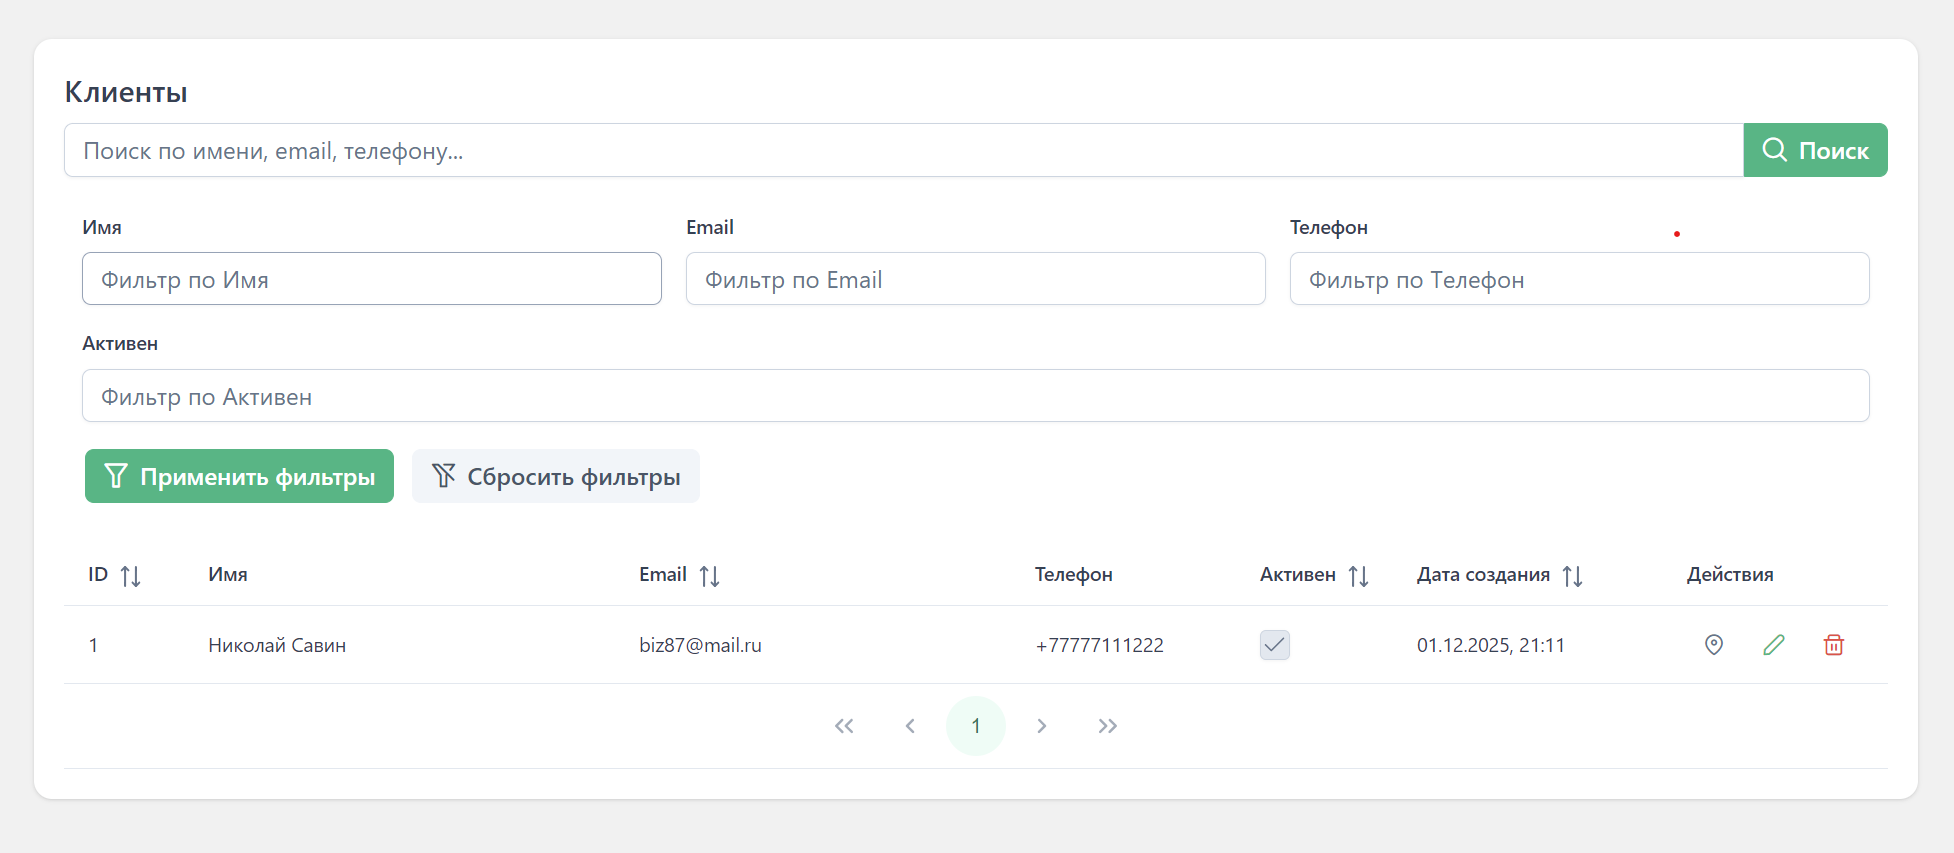Click the Фильтр по Телефон input
Viewport: 1954px width, 853px height.
pos(1578,279)
